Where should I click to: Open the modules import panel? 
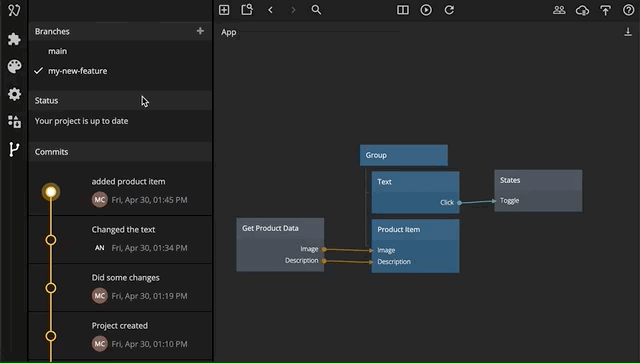(14, 121)
